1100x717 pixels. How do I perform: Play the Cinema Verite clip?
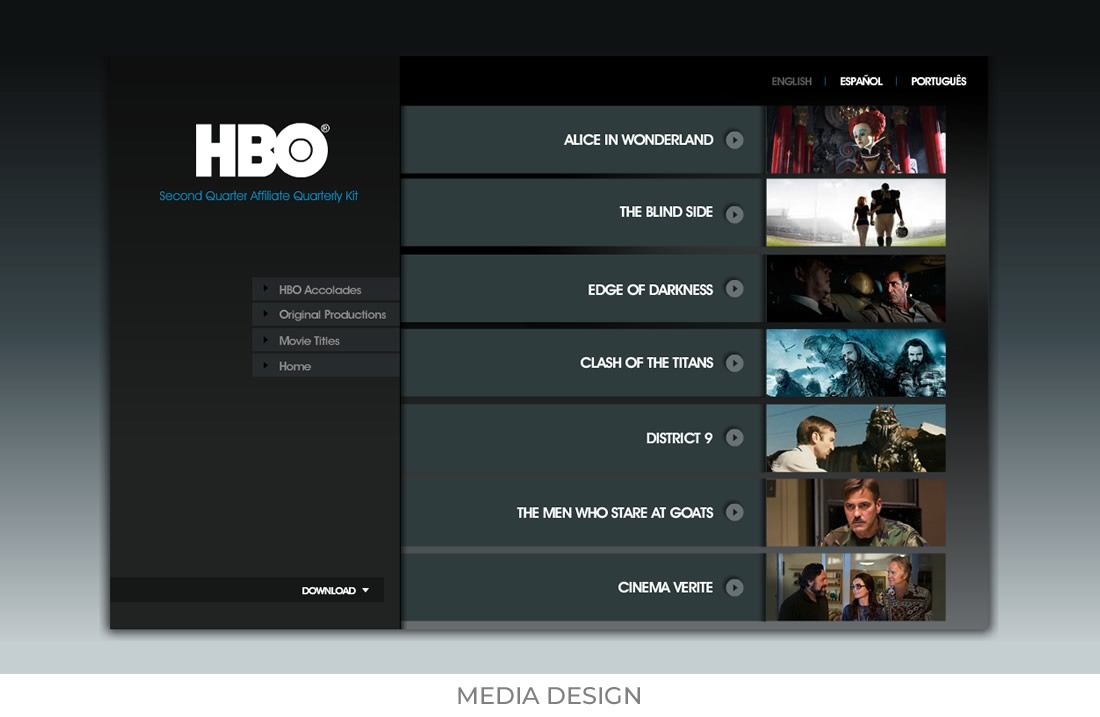point(735,587)
